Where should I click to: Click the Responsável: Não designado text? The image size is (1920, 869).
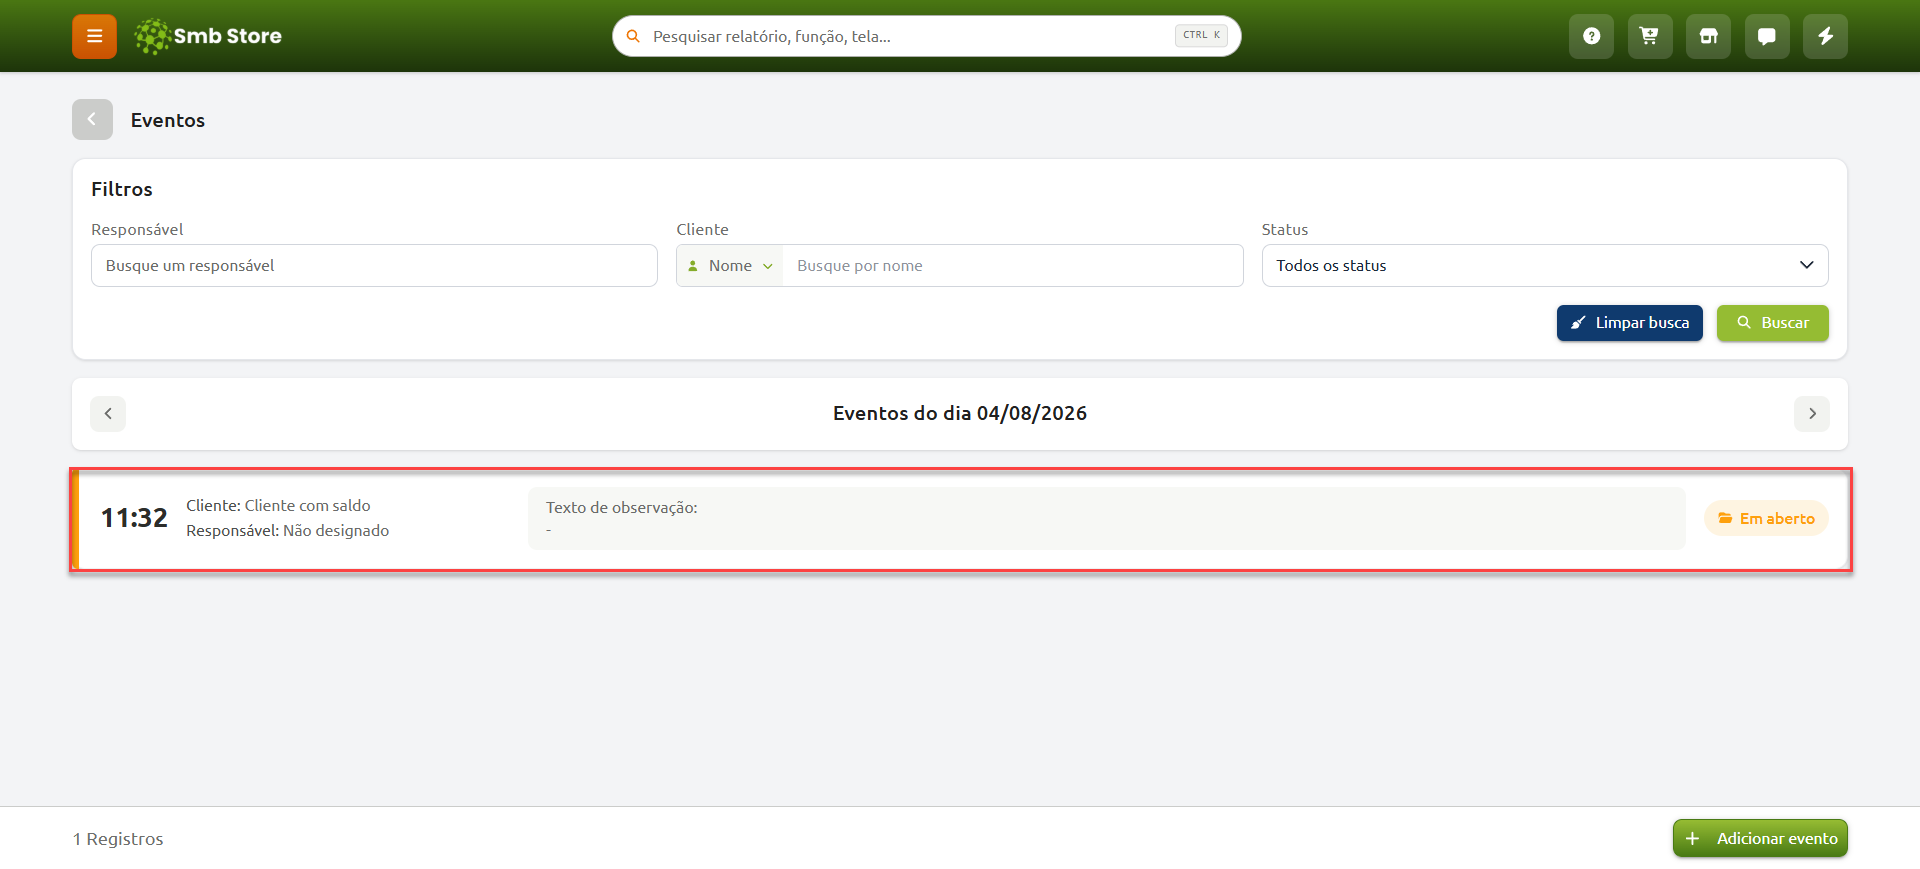[287, 531]
